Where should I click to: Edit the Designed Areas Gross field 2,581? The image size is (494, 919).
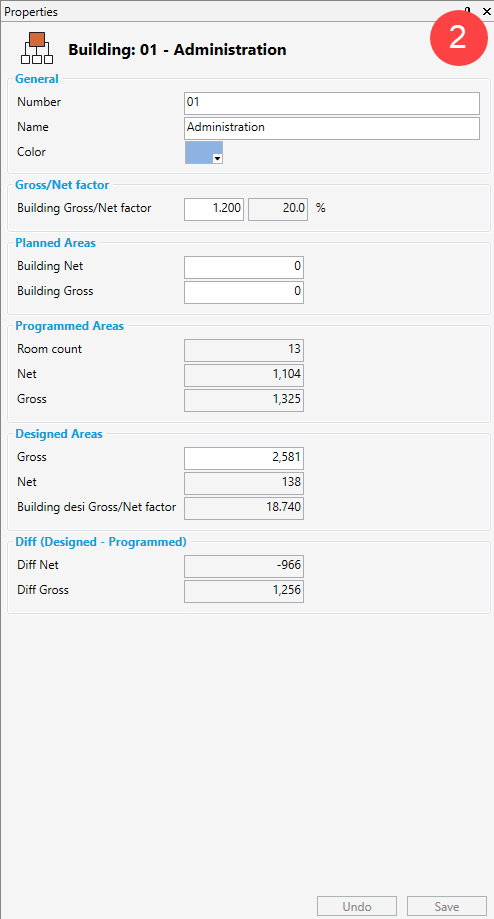(244, 458)
